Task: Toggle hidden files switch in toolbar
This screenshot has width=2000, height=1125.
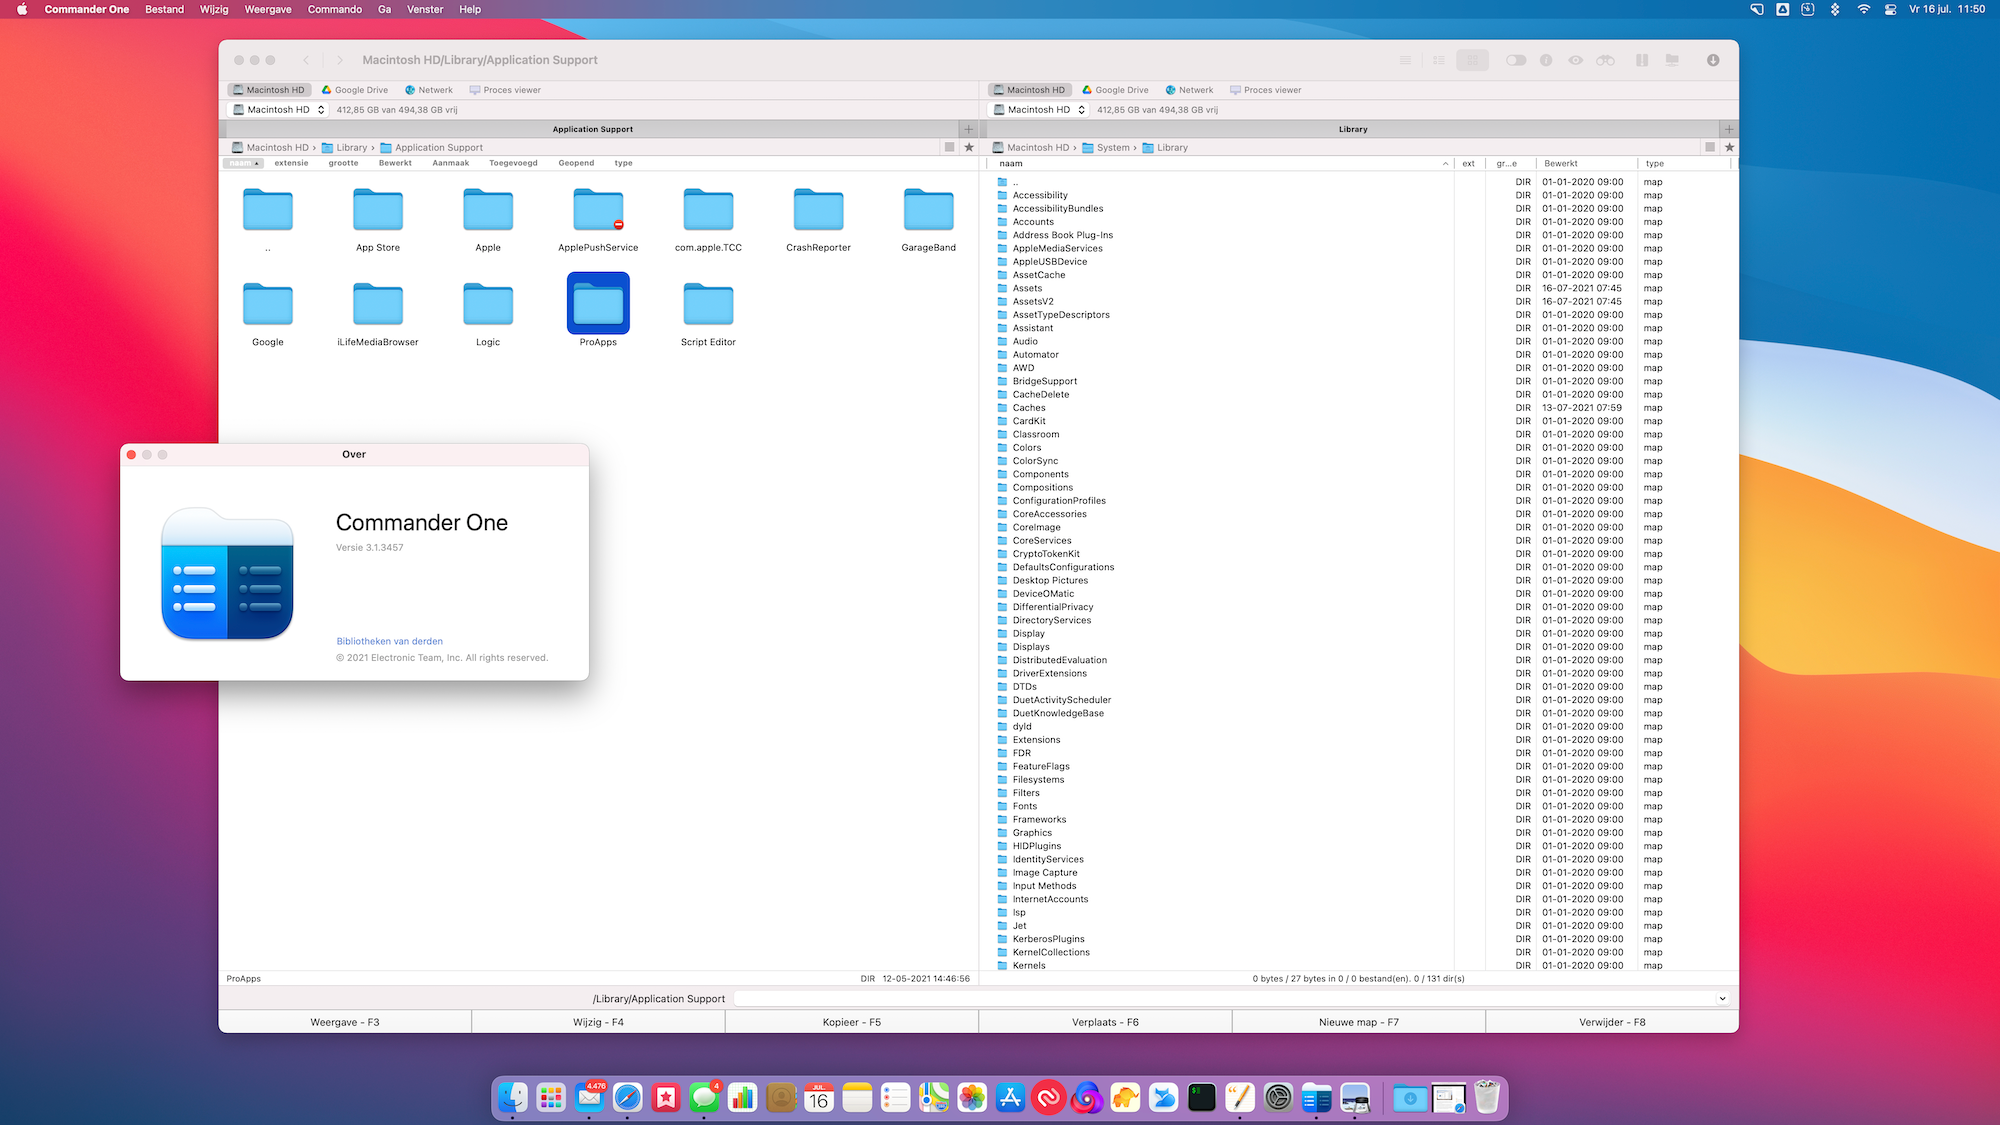Action: coord(1516,60)
